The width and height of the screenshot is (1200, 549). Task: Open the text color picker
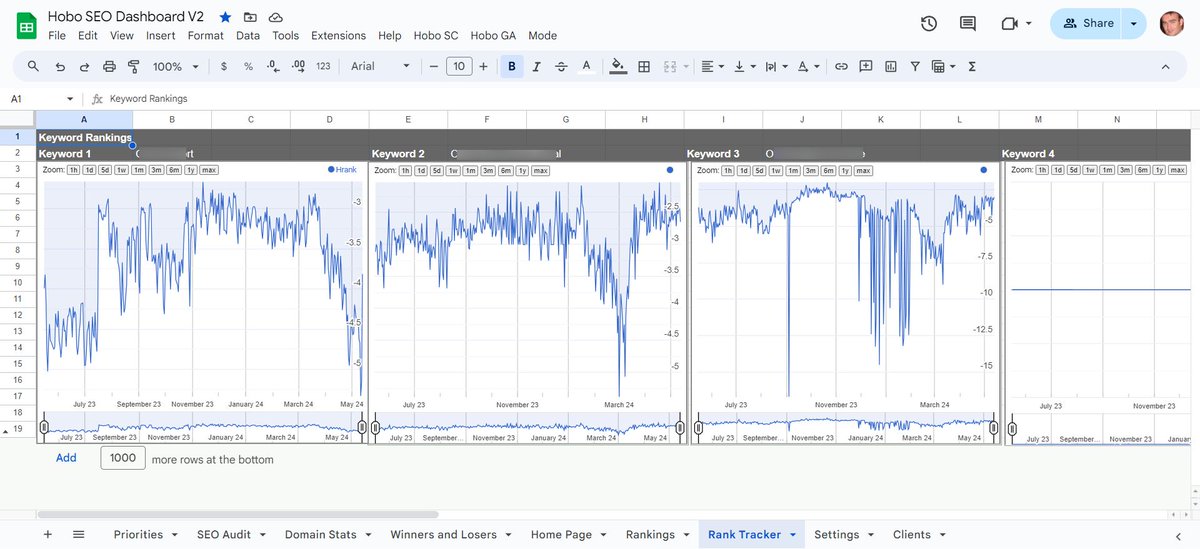587,66
